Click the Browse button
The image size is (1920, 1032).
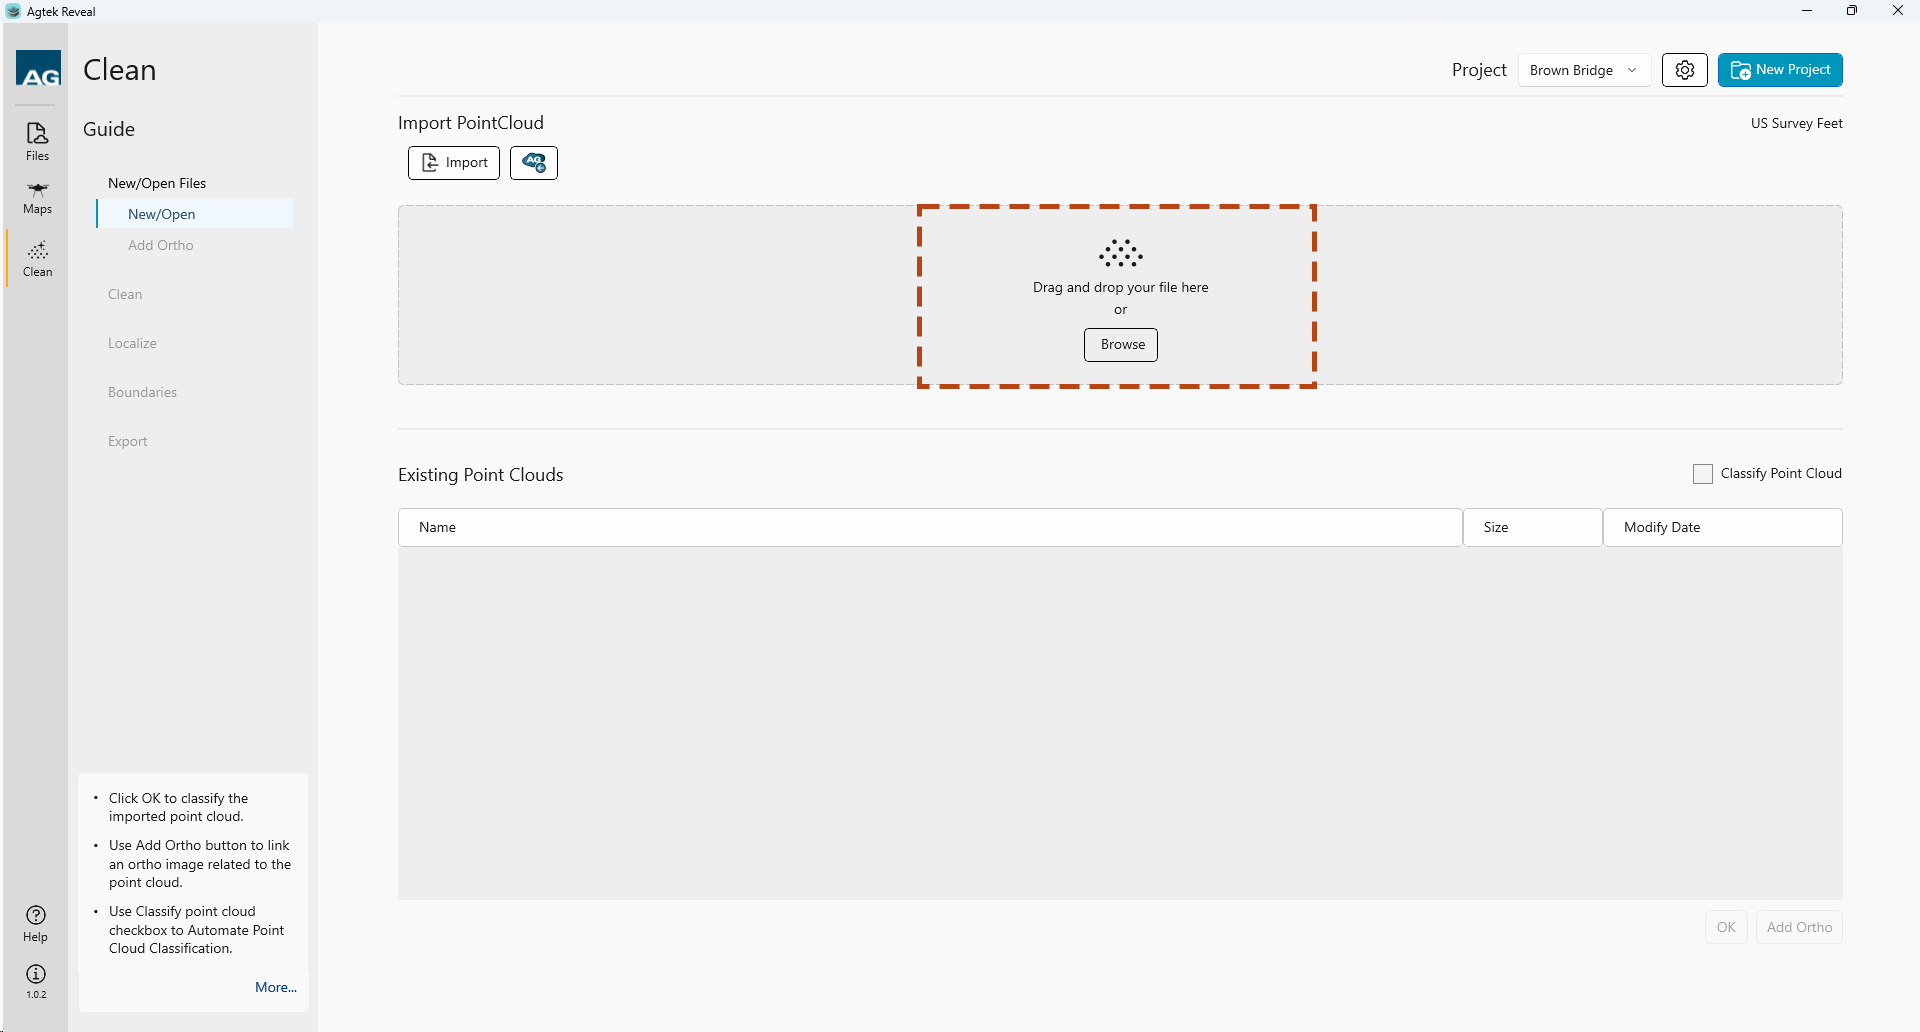pyautogui.click(x=1121, y=345)
